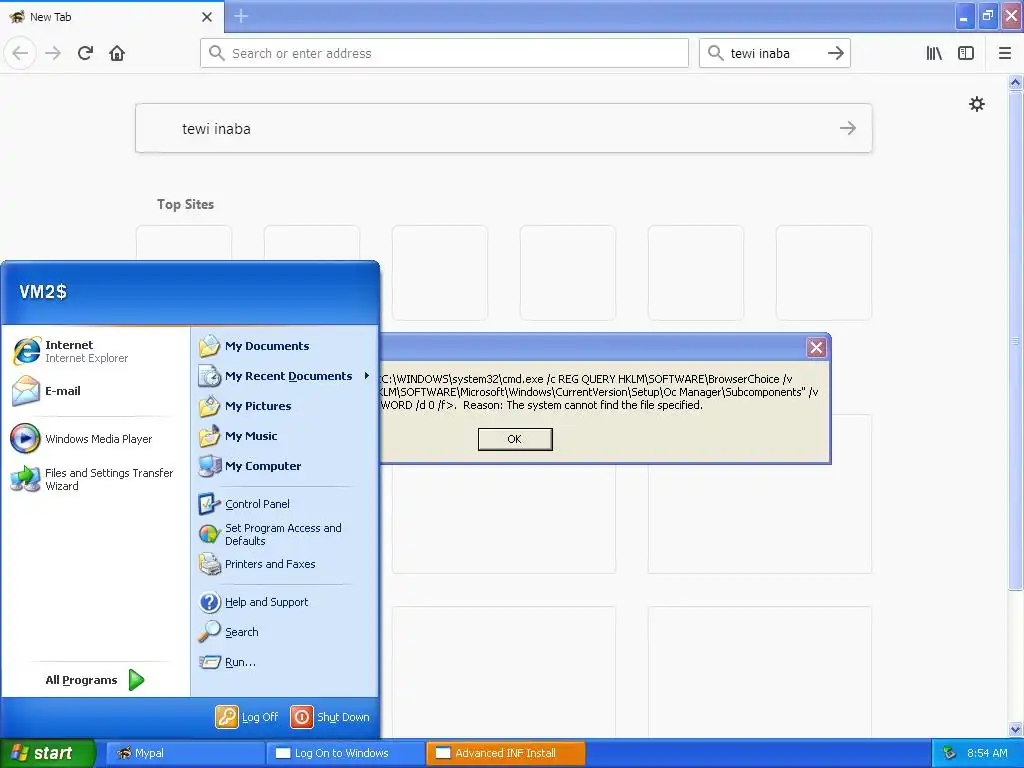The image size is (1024, 768).
Task: Submit toolbar search with arrow button
Action: point(836,53)
